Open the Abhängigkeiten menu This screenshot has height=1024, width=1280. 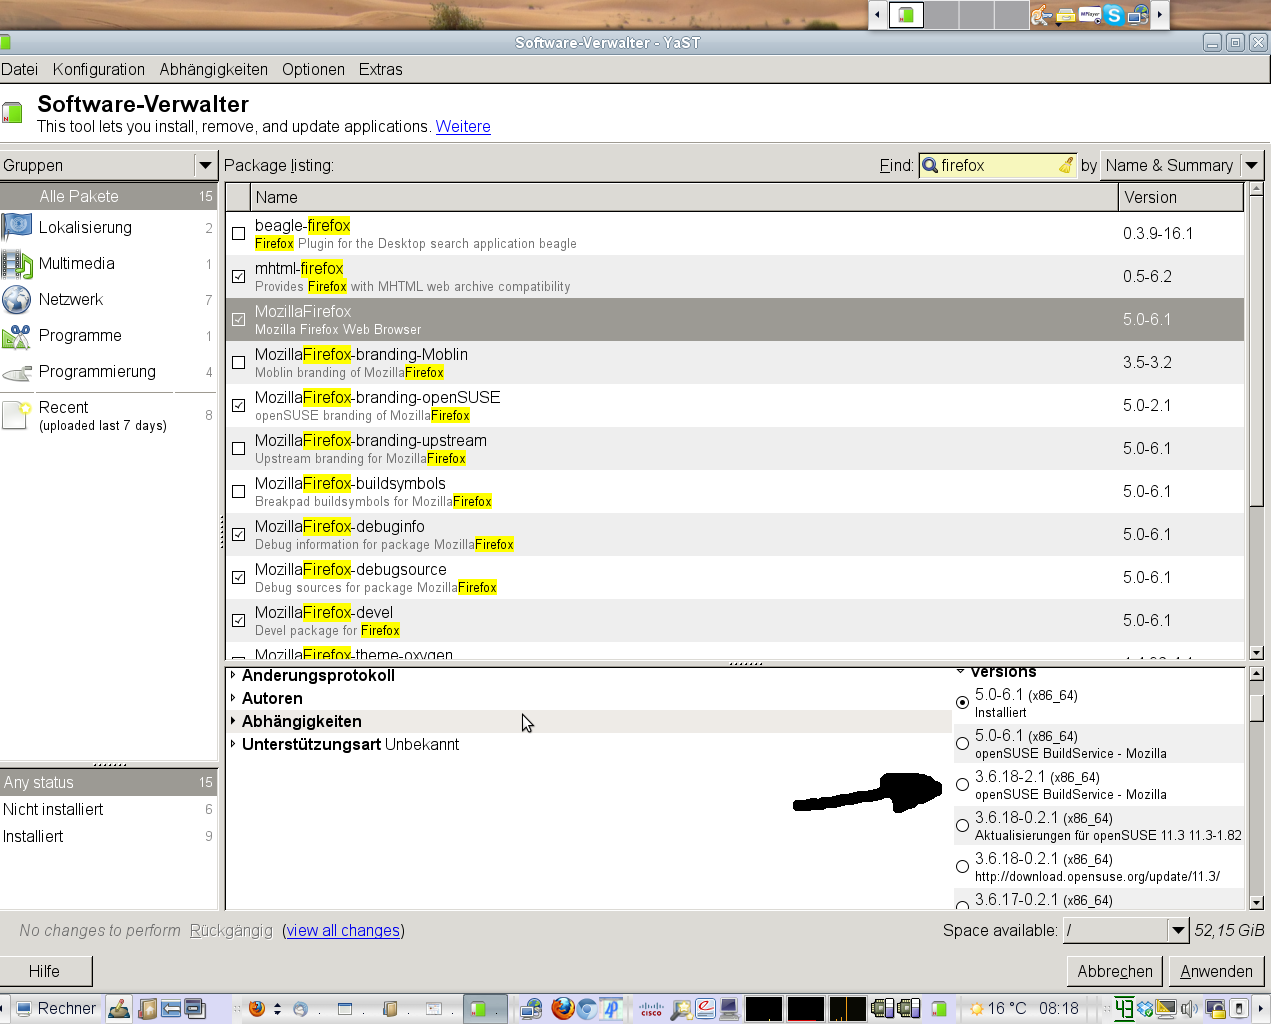(214, 69)
